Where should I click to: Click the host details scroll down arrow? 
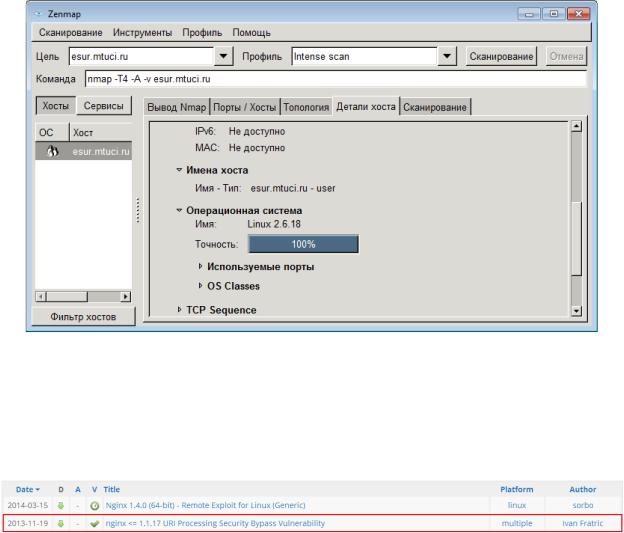tap(576, 310)
